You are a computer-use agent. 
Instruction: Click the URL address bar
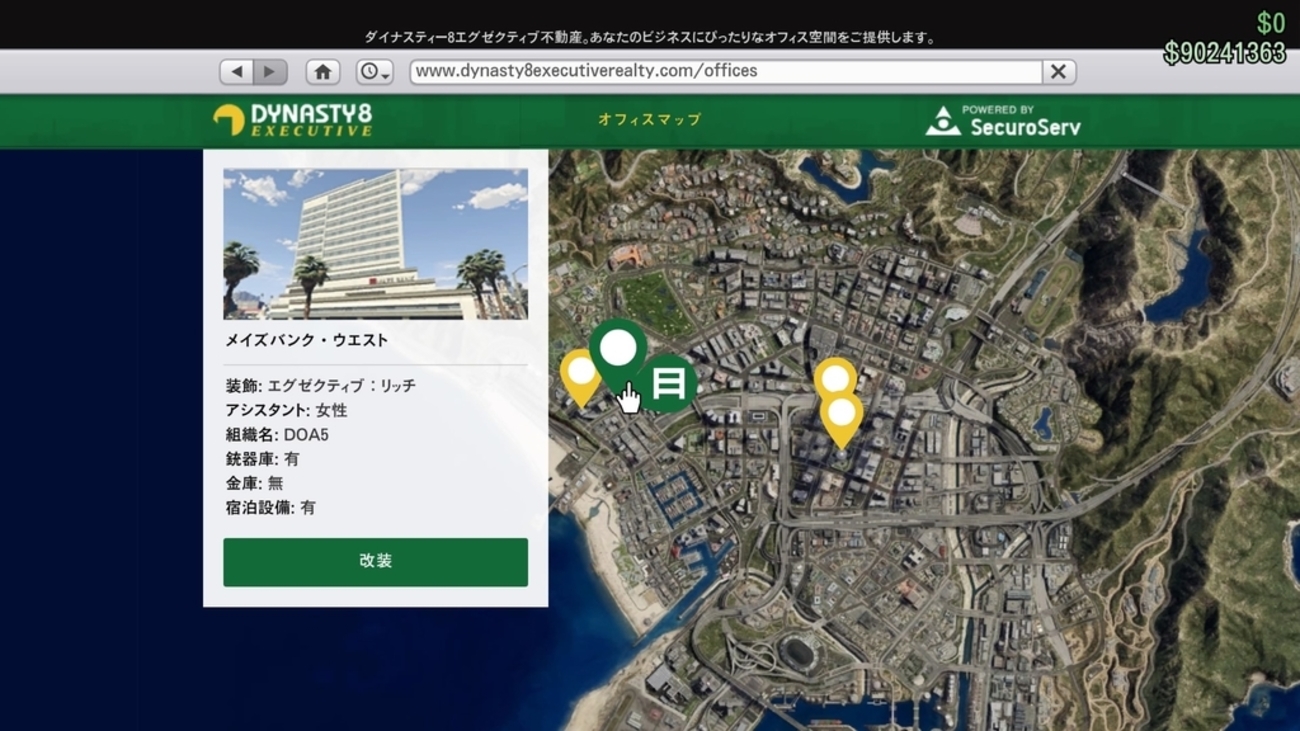coord(726,71)
